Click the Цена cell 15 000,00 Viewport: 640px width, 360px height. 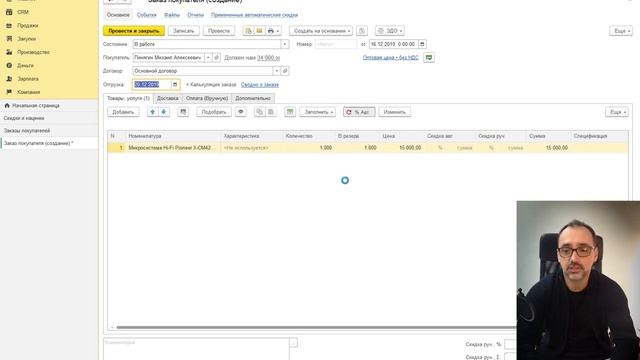[x=402, y=148]
